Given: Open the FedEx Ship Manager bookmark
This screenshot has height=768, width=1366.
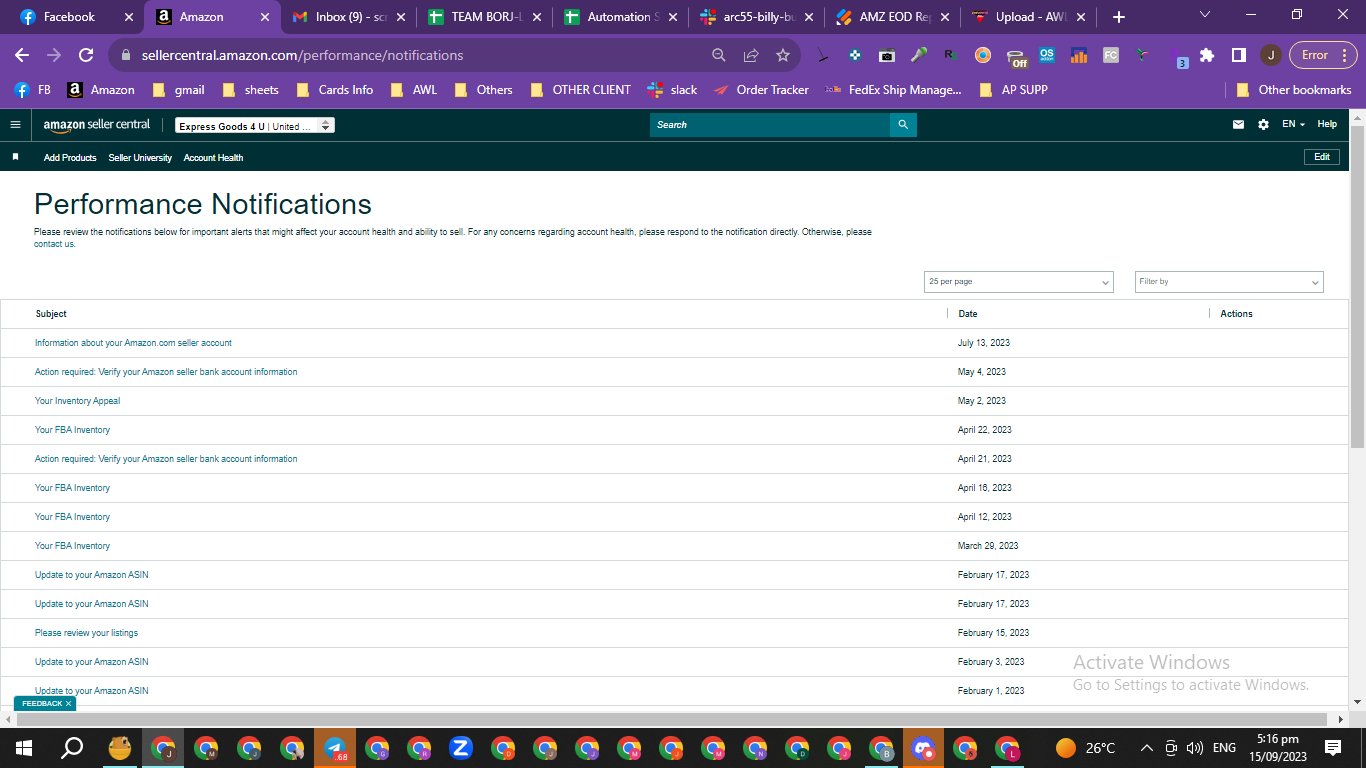Looking at the screenshot, I should 894,90.
